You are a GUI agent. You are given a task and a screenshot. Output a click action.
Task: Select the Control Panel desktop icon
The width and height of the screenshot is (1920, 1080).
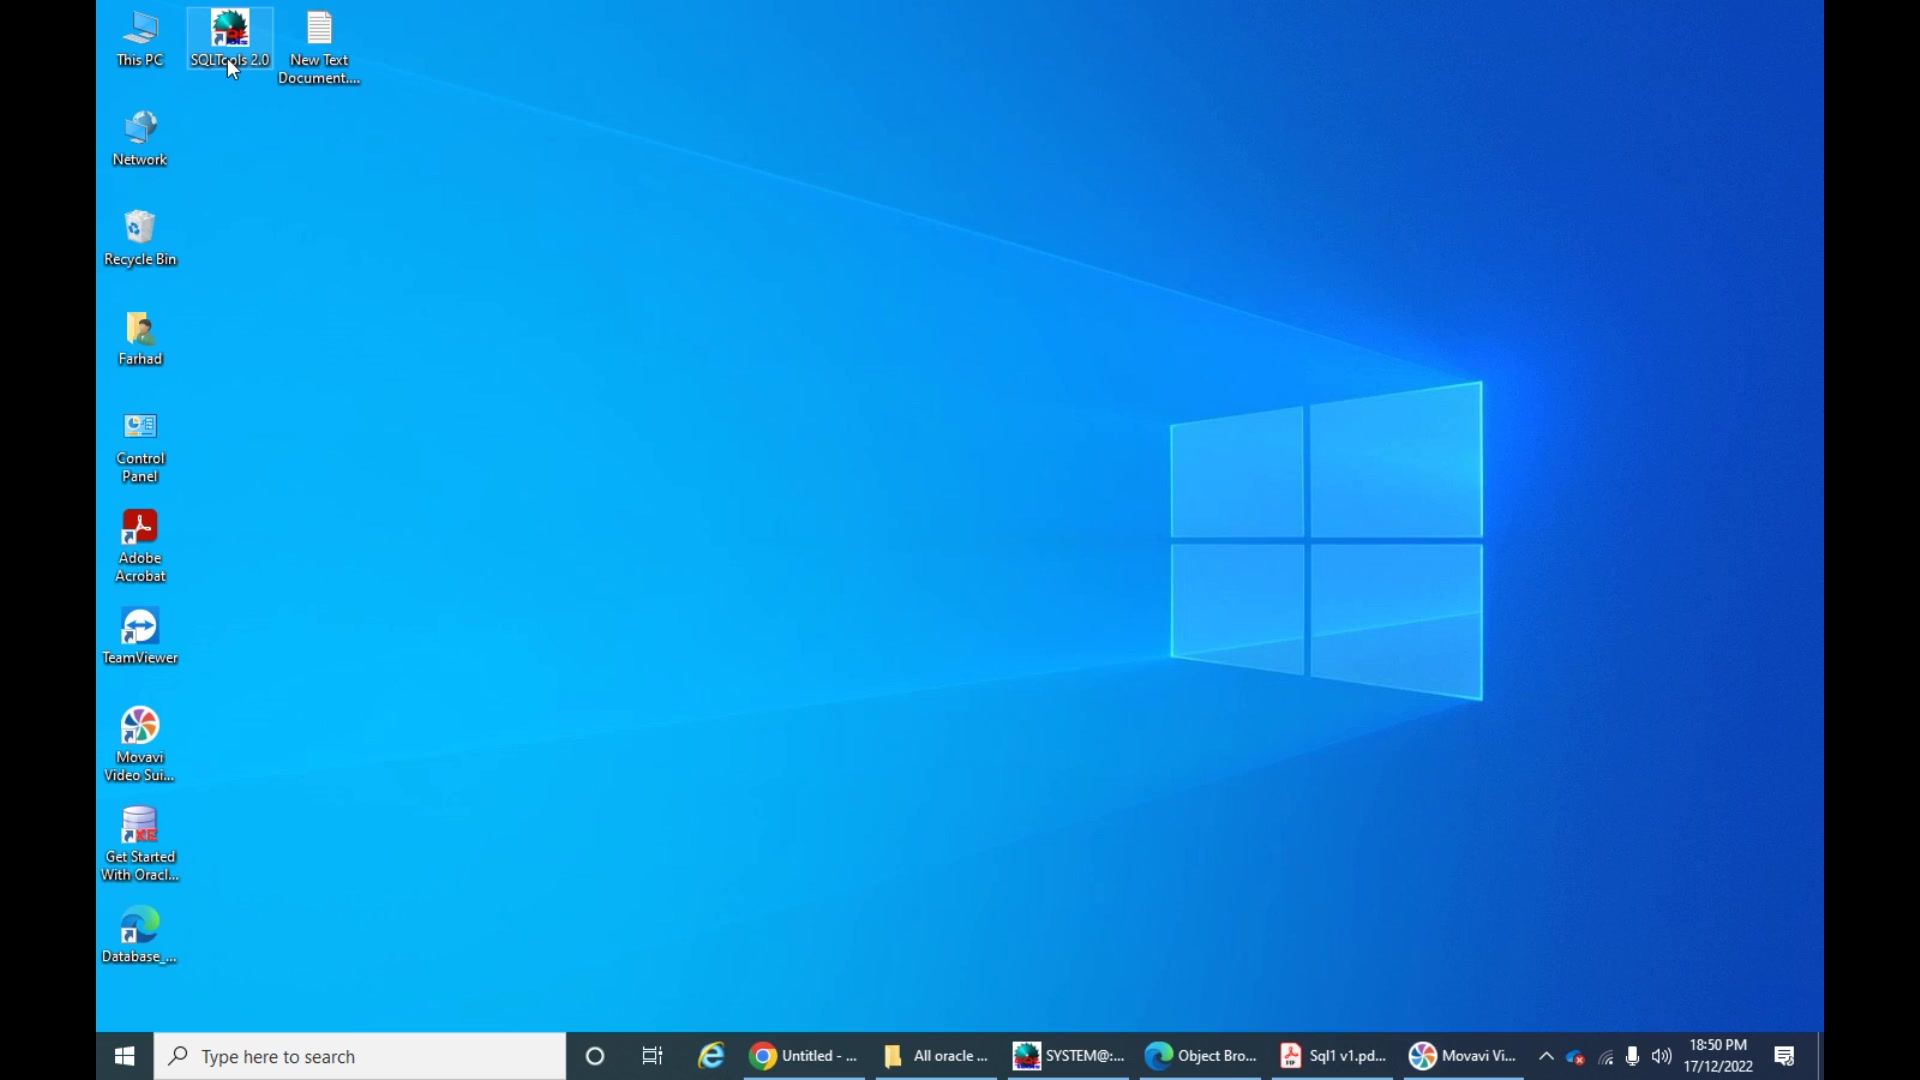pos(140,447)
